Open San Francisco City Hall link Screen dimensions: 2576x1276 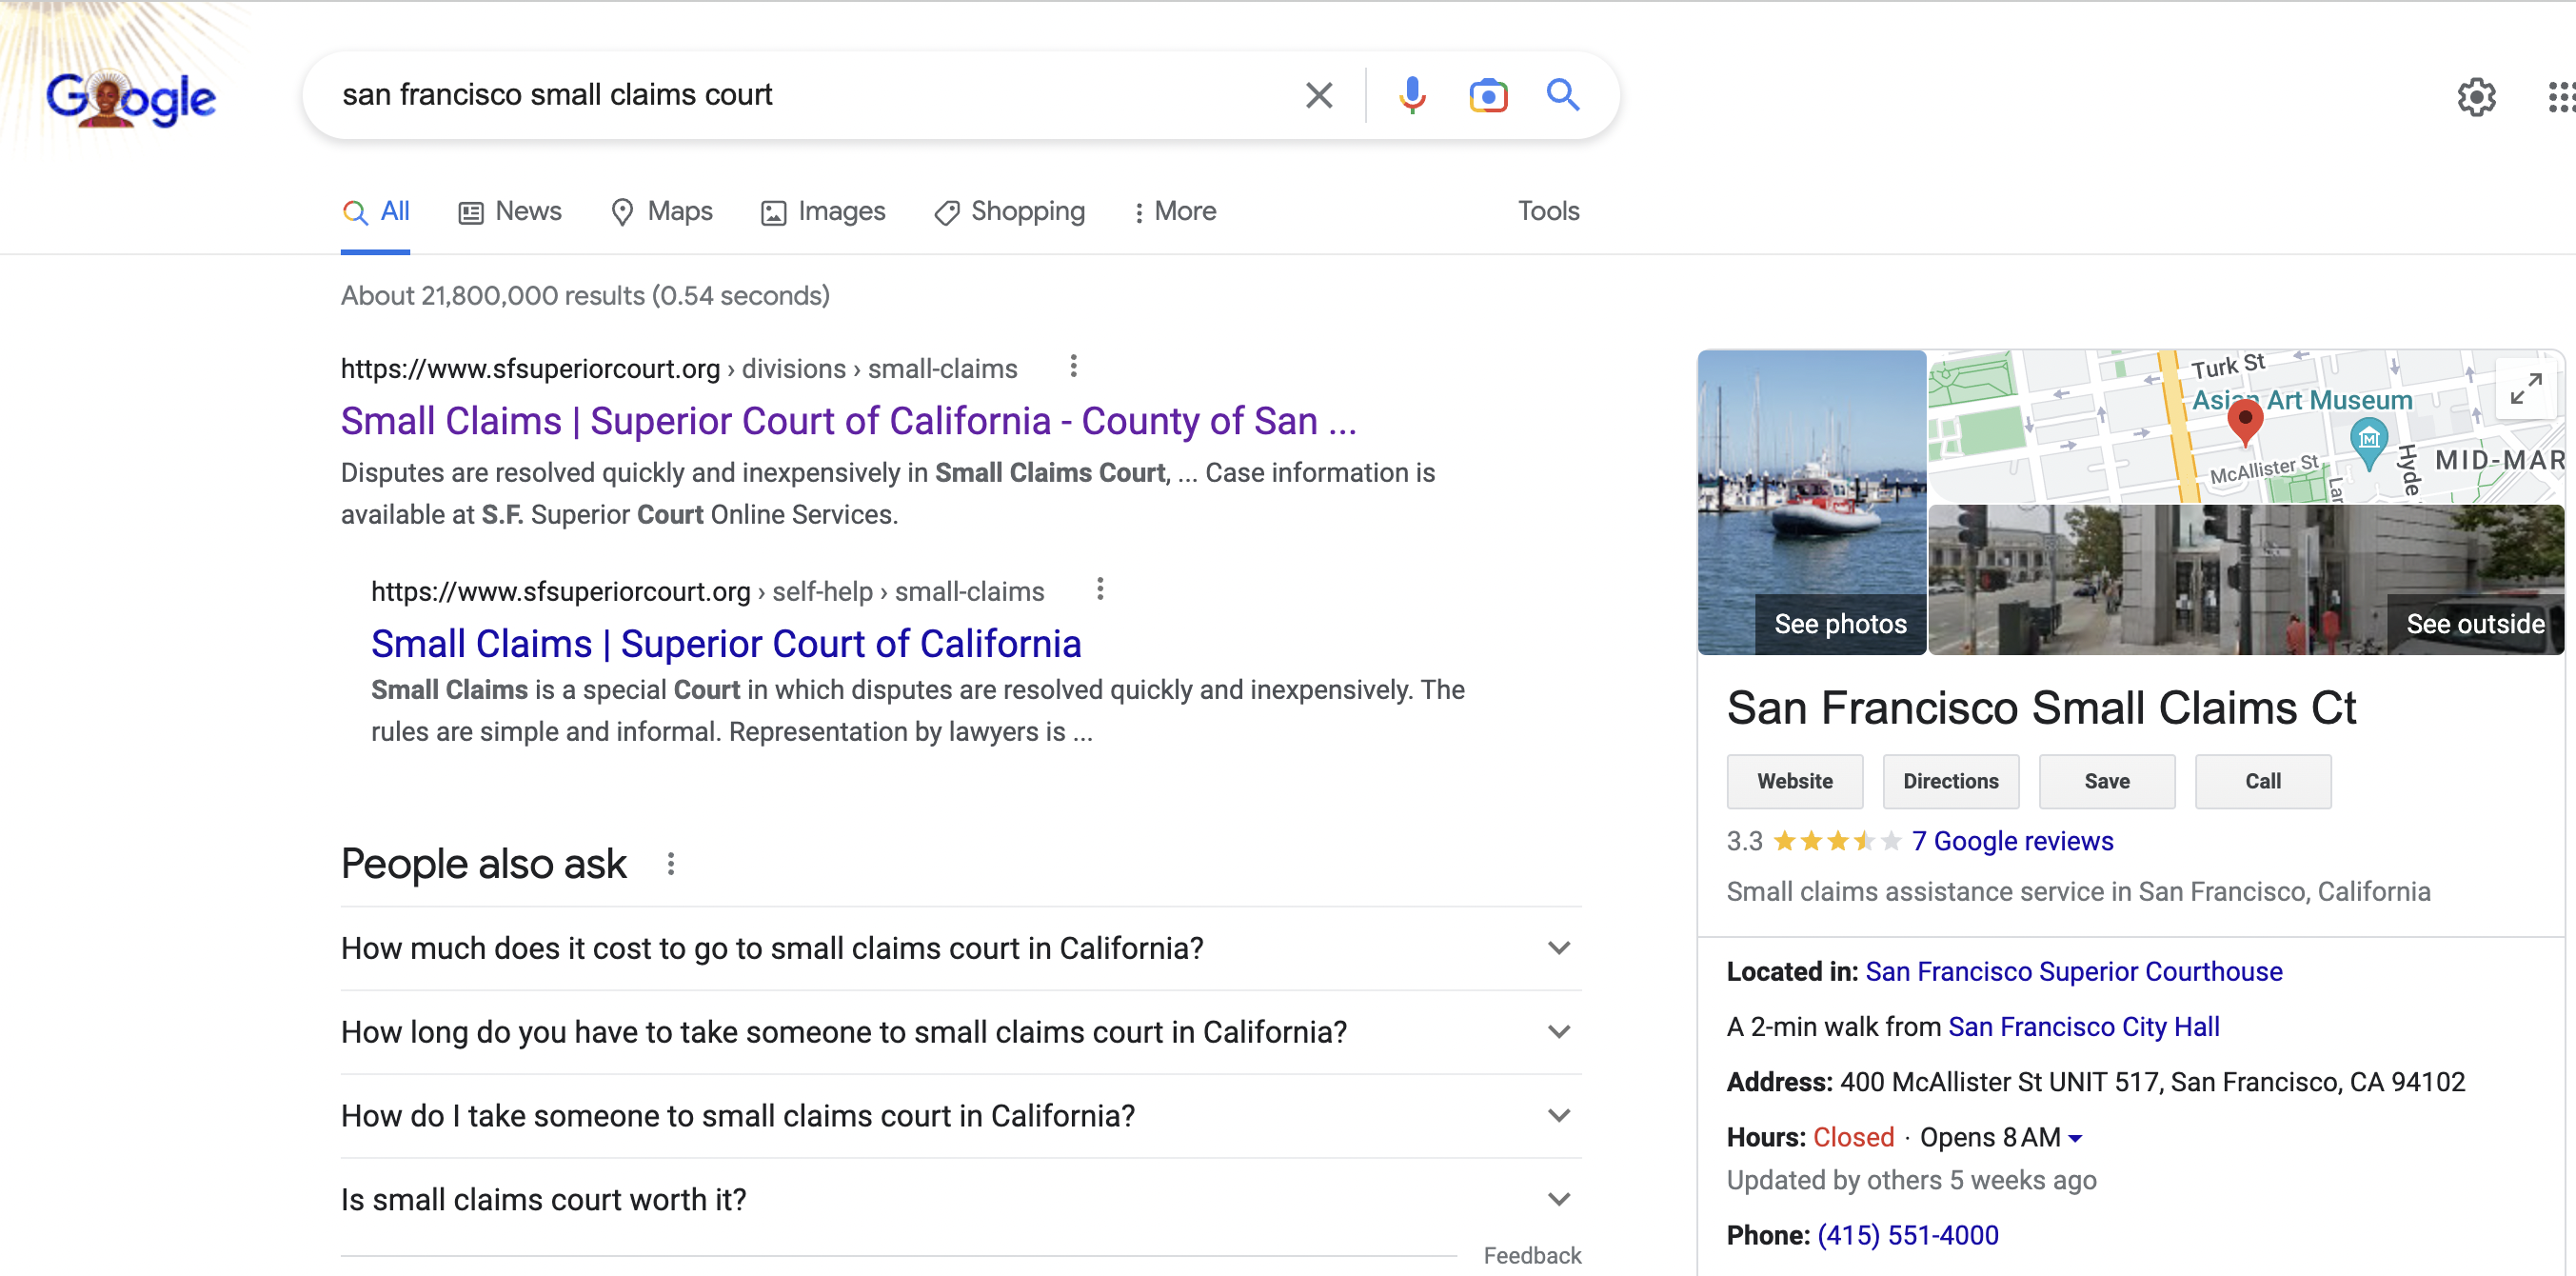(2084, 1027)
